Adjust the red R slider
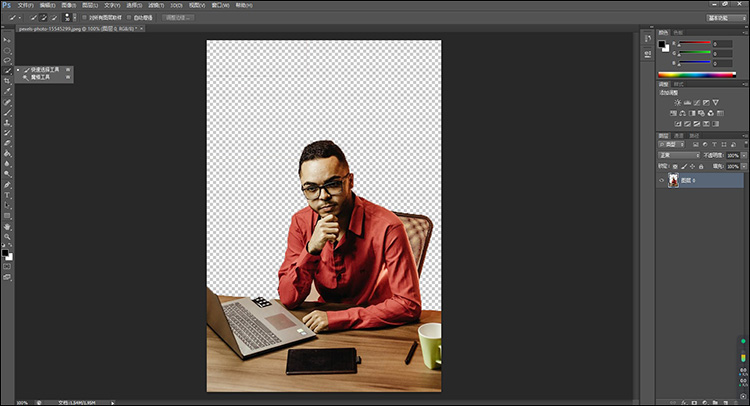This screenshot has height=406, width=750. pos(695,43)
